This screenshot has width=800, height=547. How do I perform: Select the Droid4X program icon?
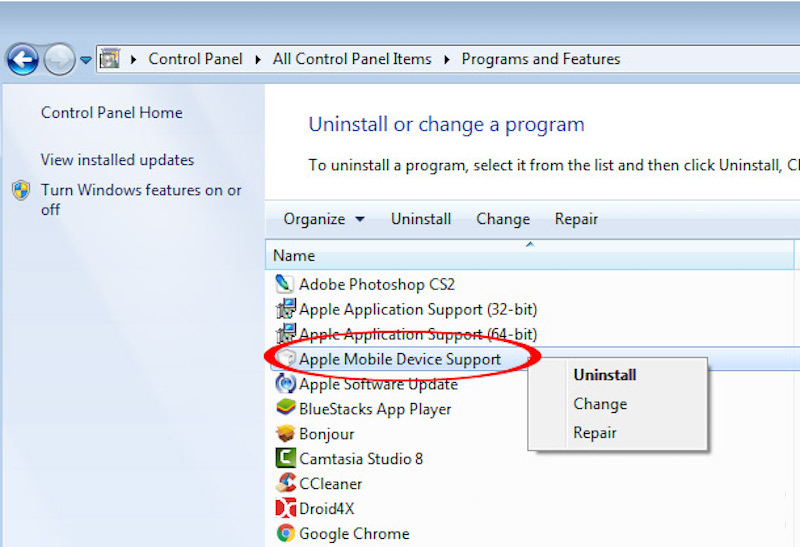click(x=285, y=509)
